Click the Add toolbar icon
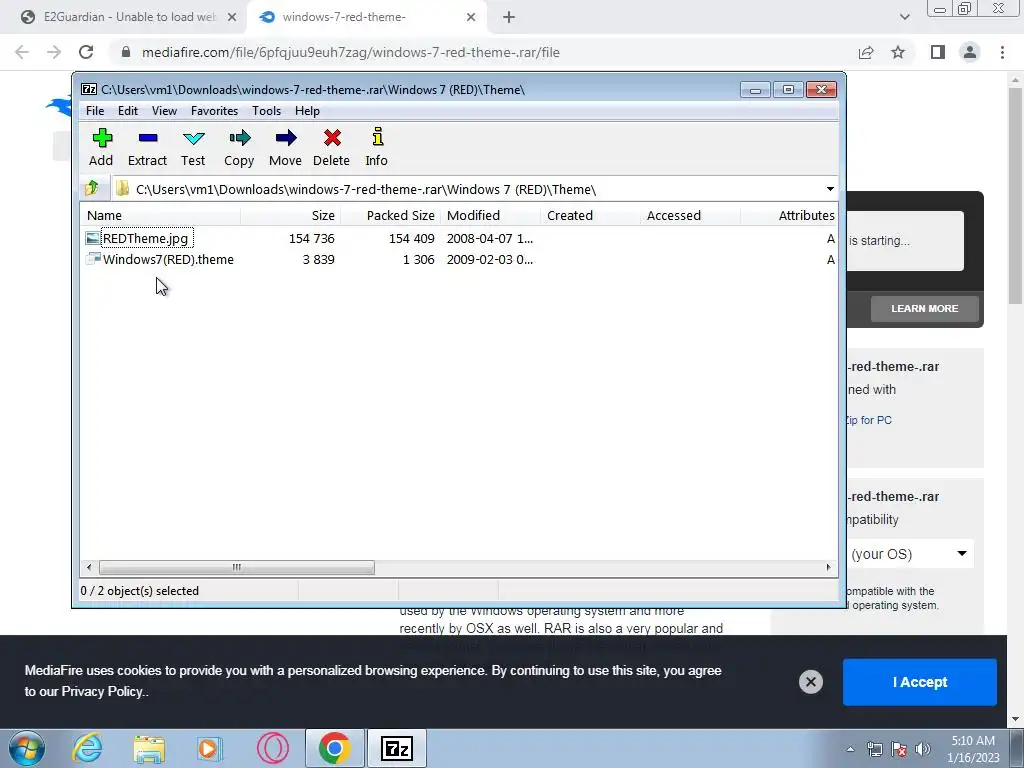Image resolution: width=1024 pixels, height=768 pixels. 101,148
